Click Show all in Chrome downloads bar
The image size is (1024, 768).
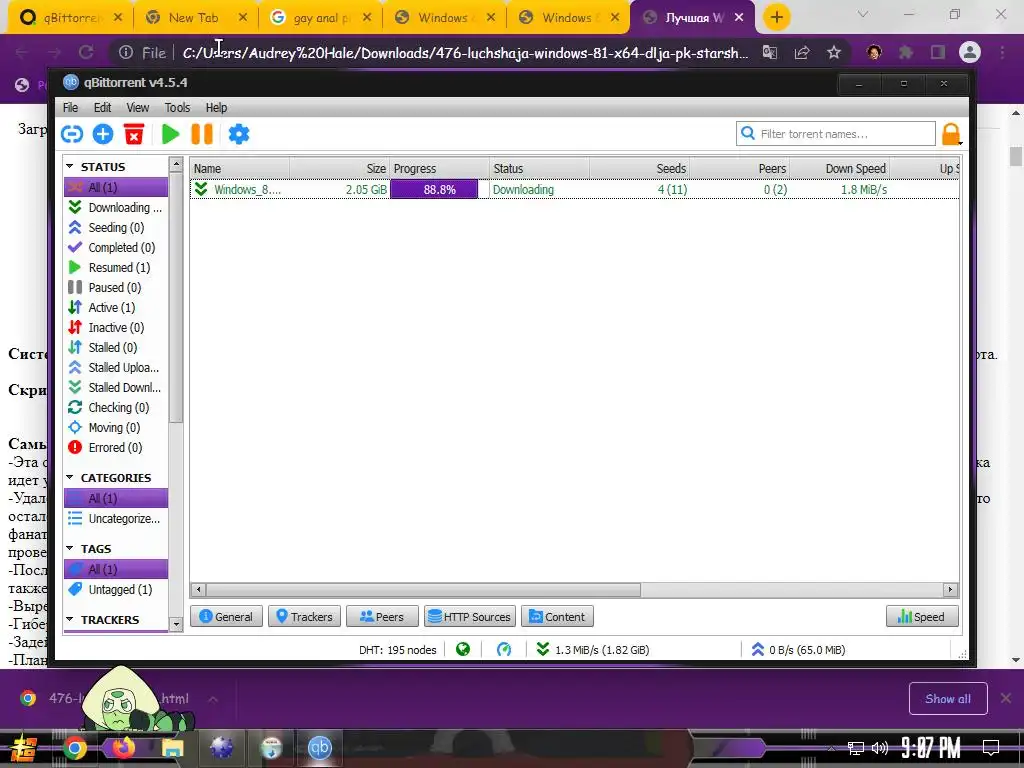pyautogui.click(x=948, y=699)
